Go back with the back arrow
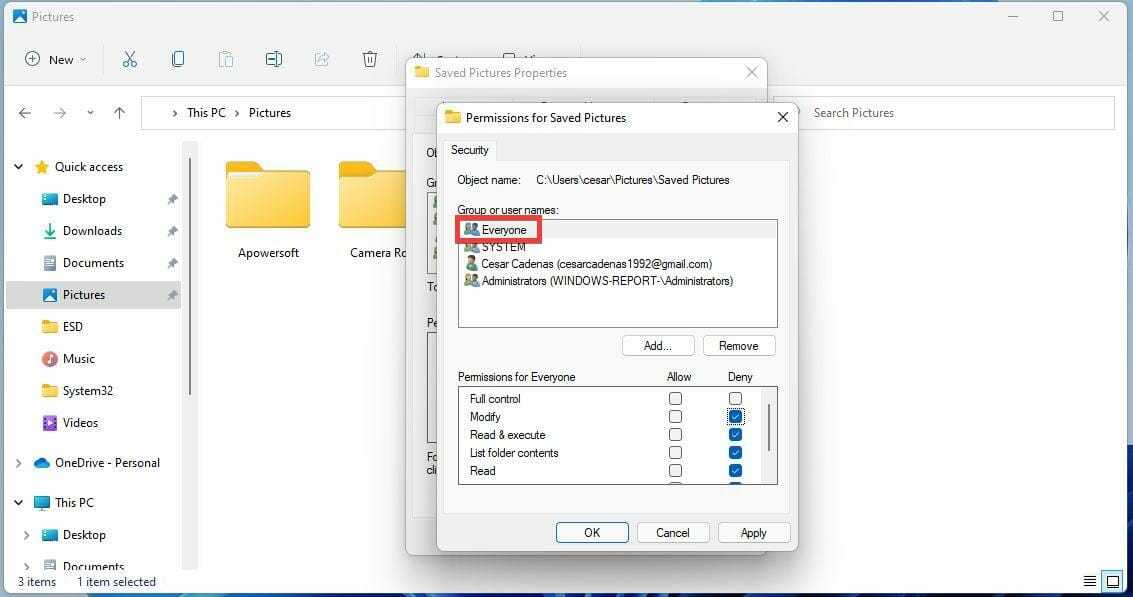The width and height of the screenshot is (1133, 597). coord(26,113)
